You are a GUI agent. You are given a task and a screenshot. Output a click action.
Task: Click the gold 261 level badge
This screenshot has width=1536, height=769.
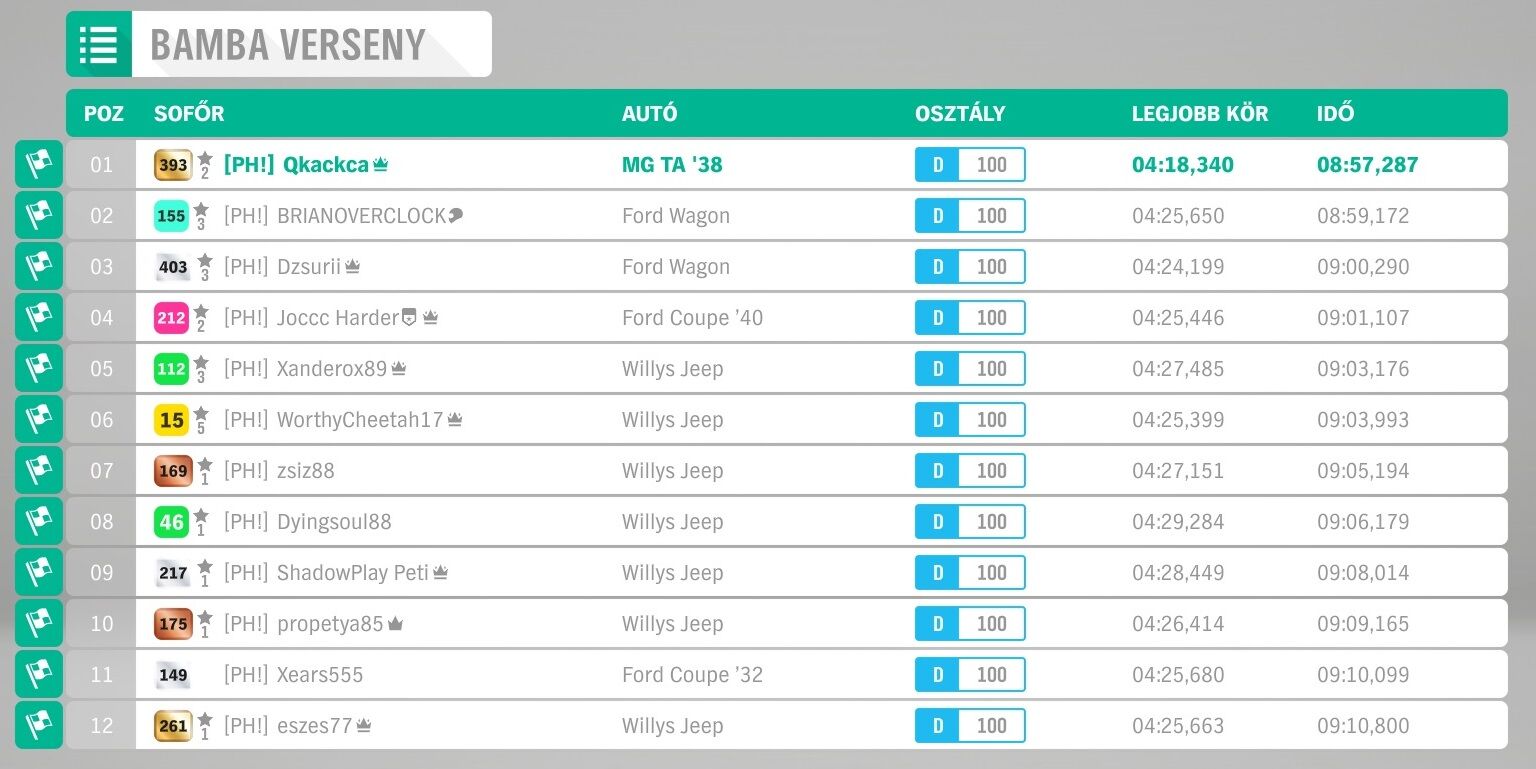click(x=173, y=726)
